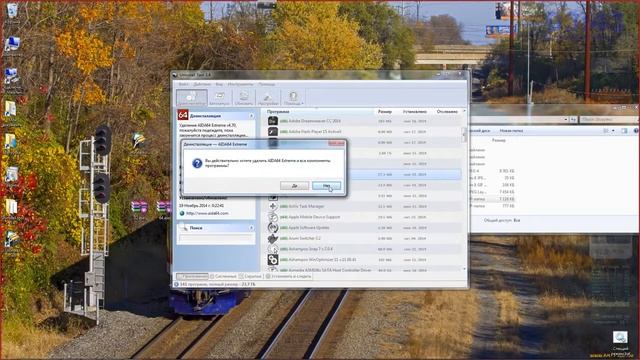
Task: Click the Деинсталлятор toolbar button
Action: [191, 98]
